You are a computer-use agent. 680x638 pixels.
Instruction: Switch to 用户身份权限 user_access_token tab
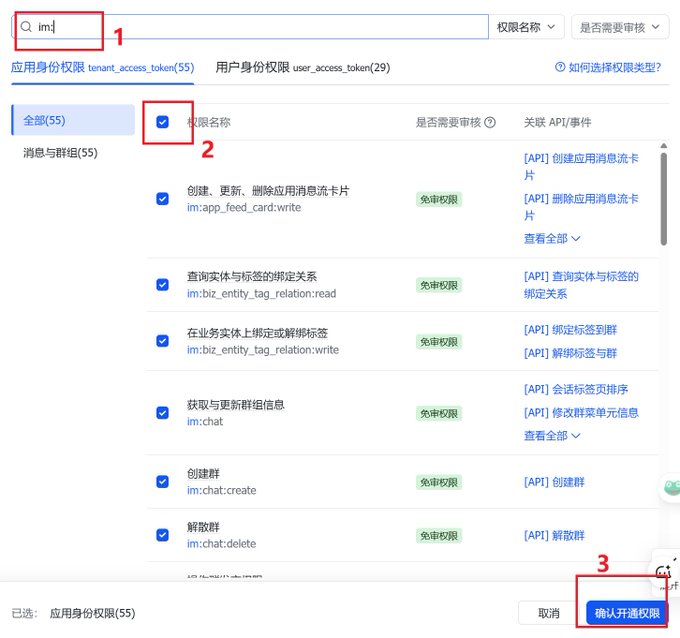302,68
